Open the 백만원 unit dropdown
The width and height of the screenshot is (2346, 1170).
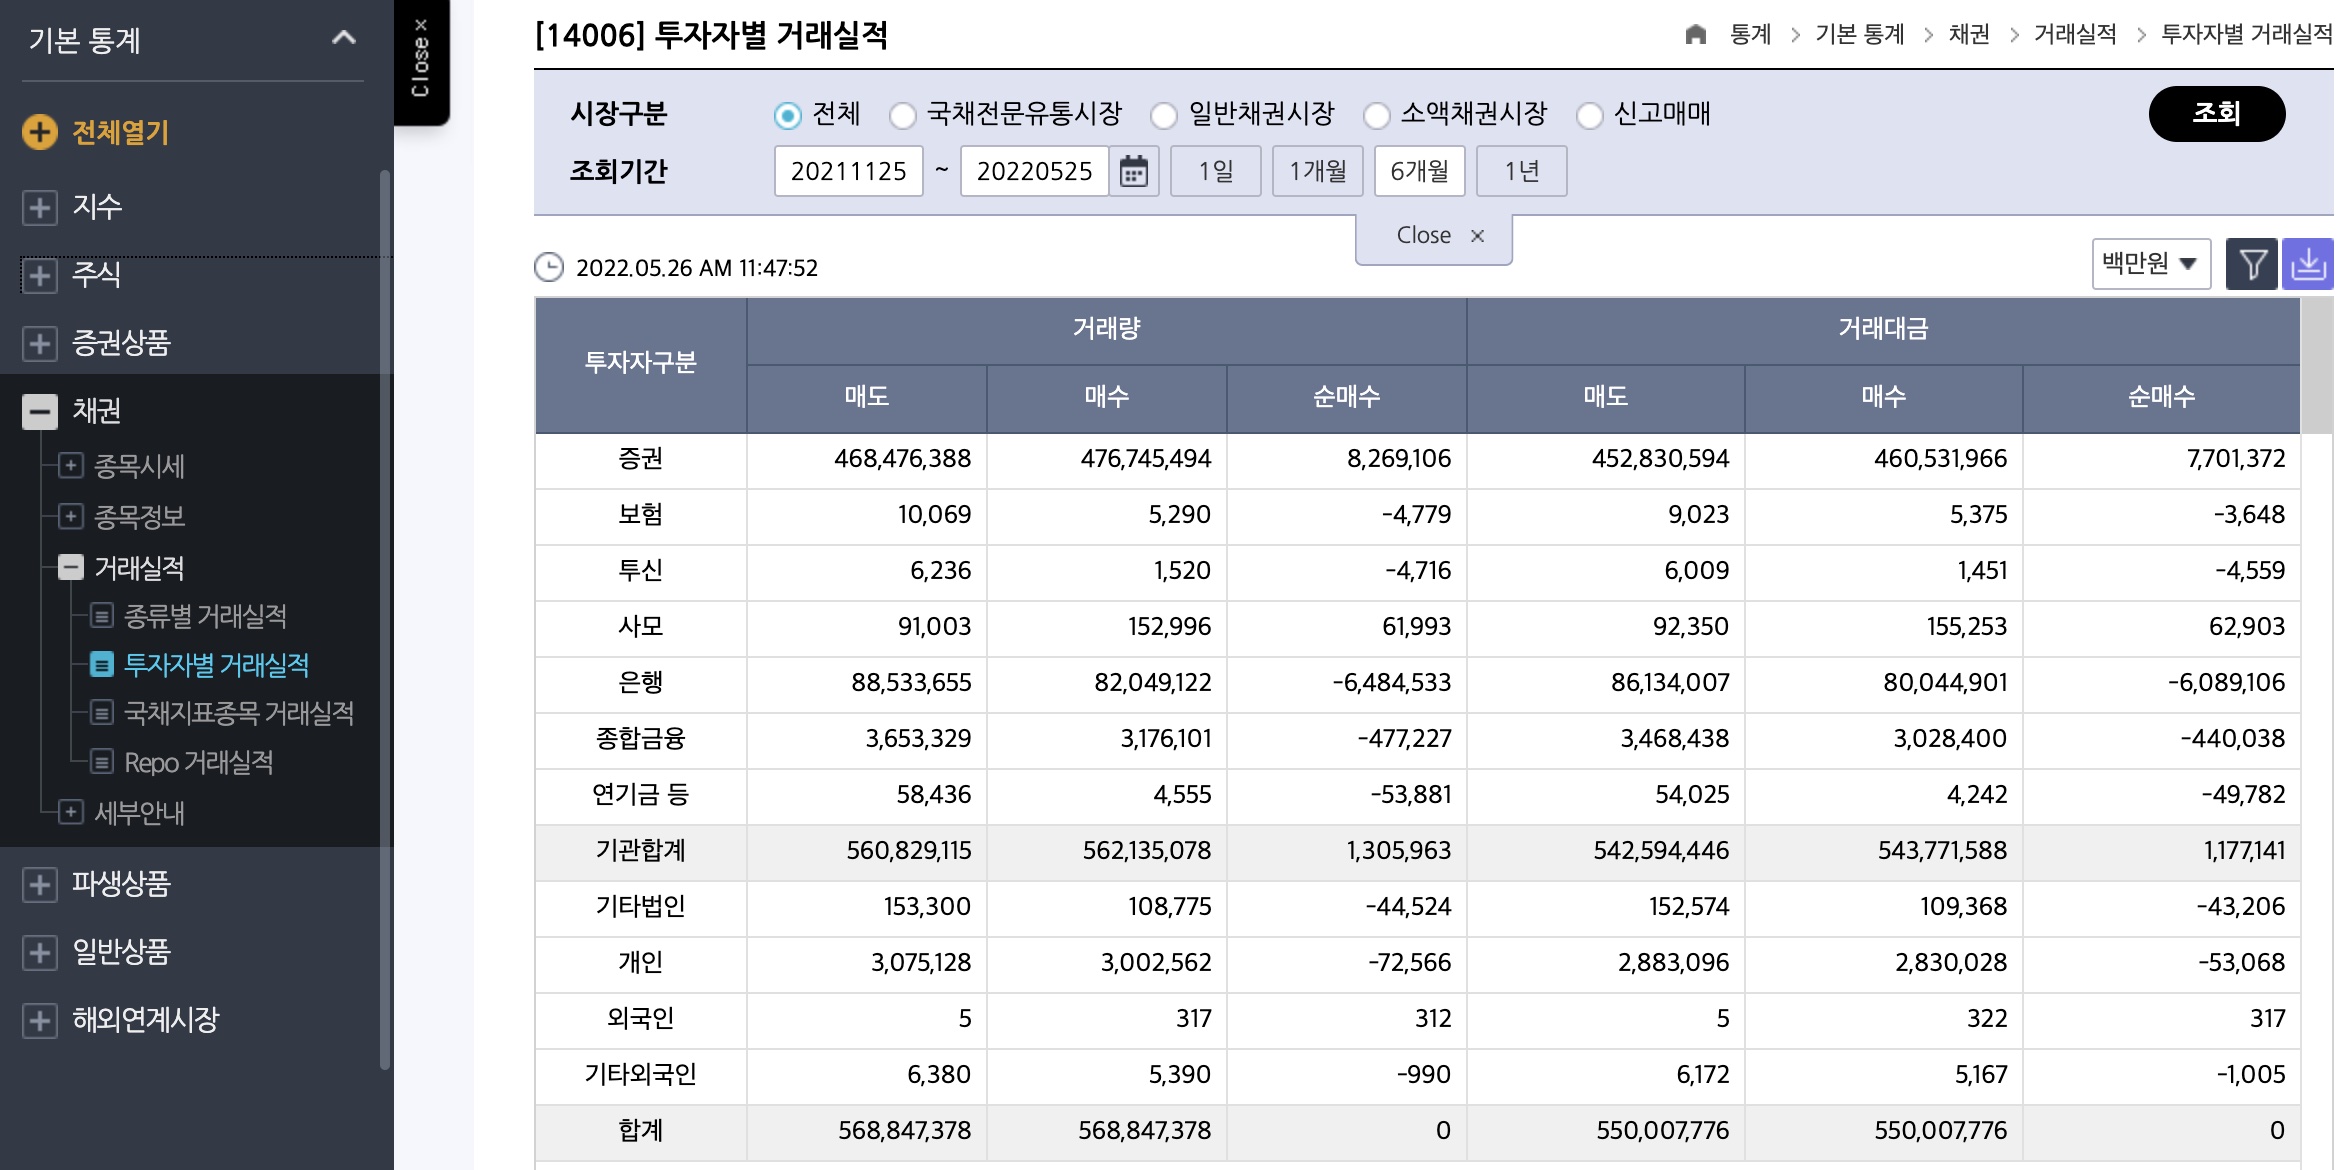point(2151,264)
